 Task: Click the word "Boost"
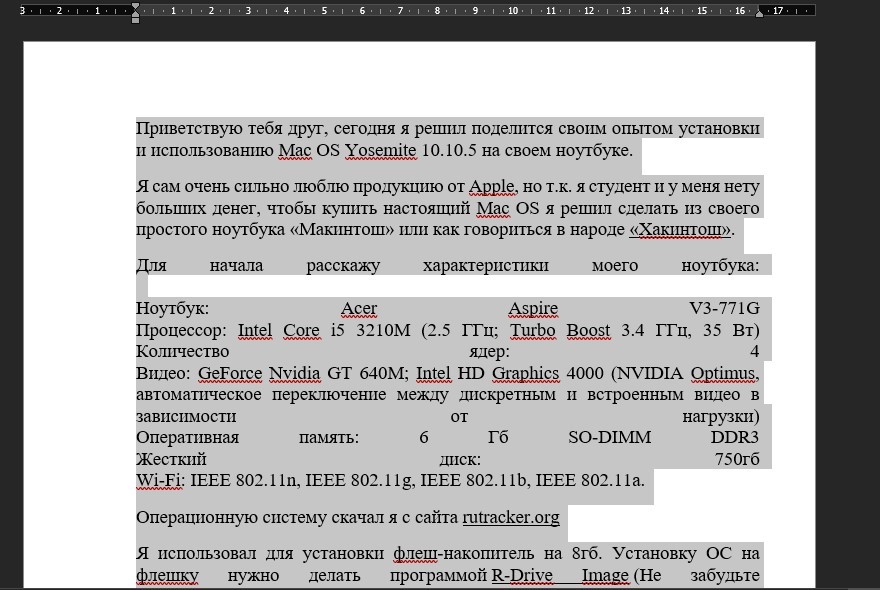588,330
